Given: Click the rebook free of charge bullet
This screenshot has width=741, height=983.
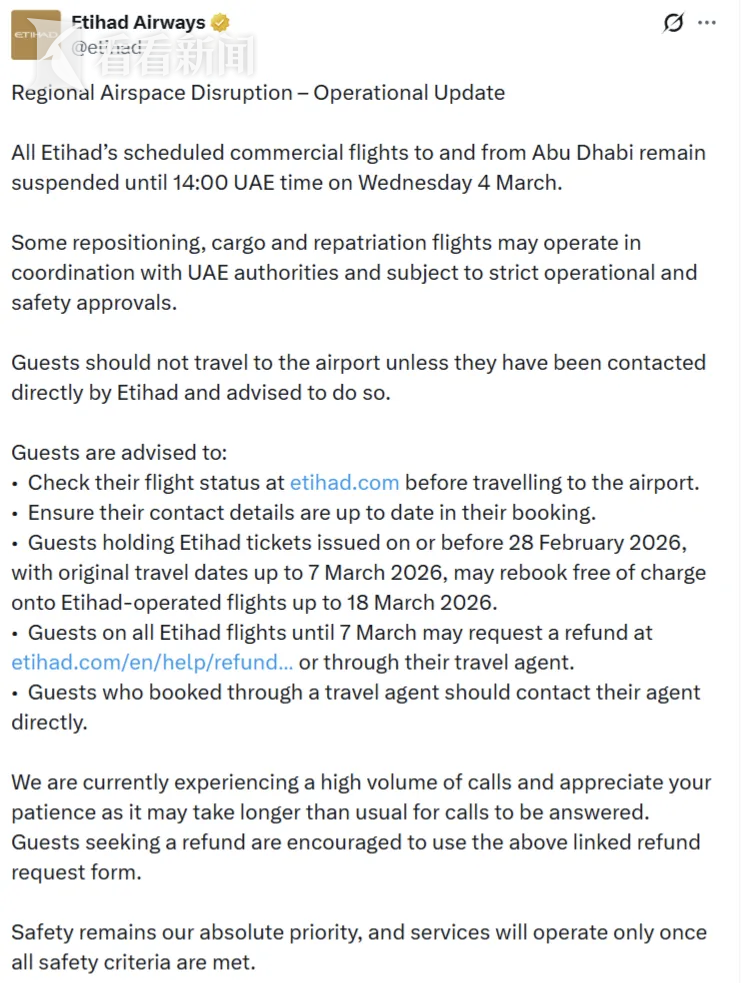Looking at the screenshot, I should coord(358,573).
